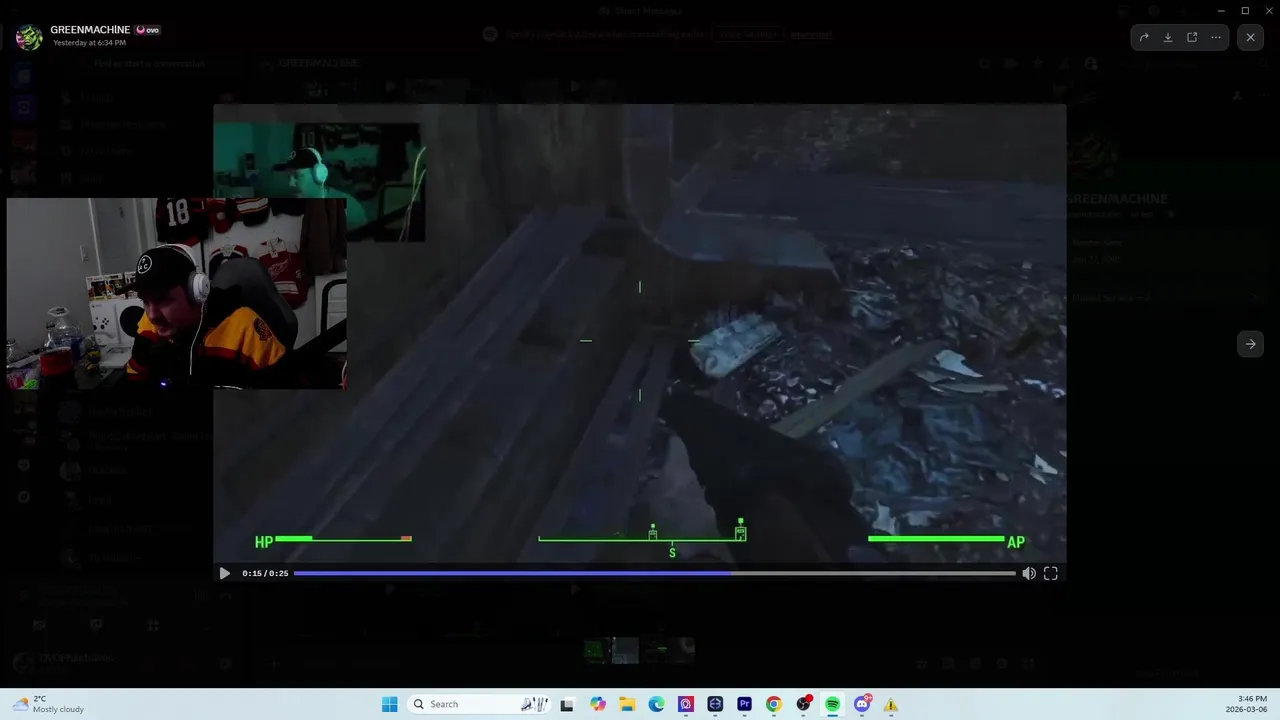Switch to Spotify in the taskbar
The image size is (1280, 720).
832,704
